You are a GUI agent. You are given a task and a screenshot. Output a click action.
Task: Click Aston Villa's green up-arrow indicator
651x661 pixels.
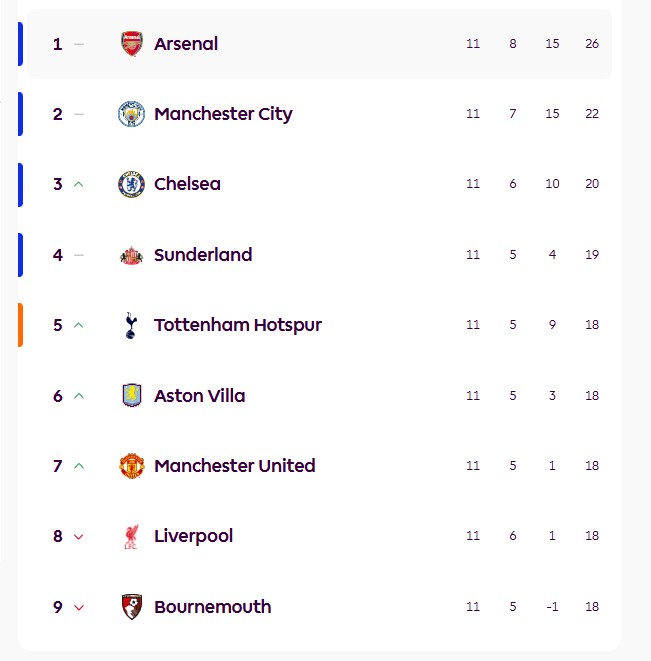[x=79, y=396]
